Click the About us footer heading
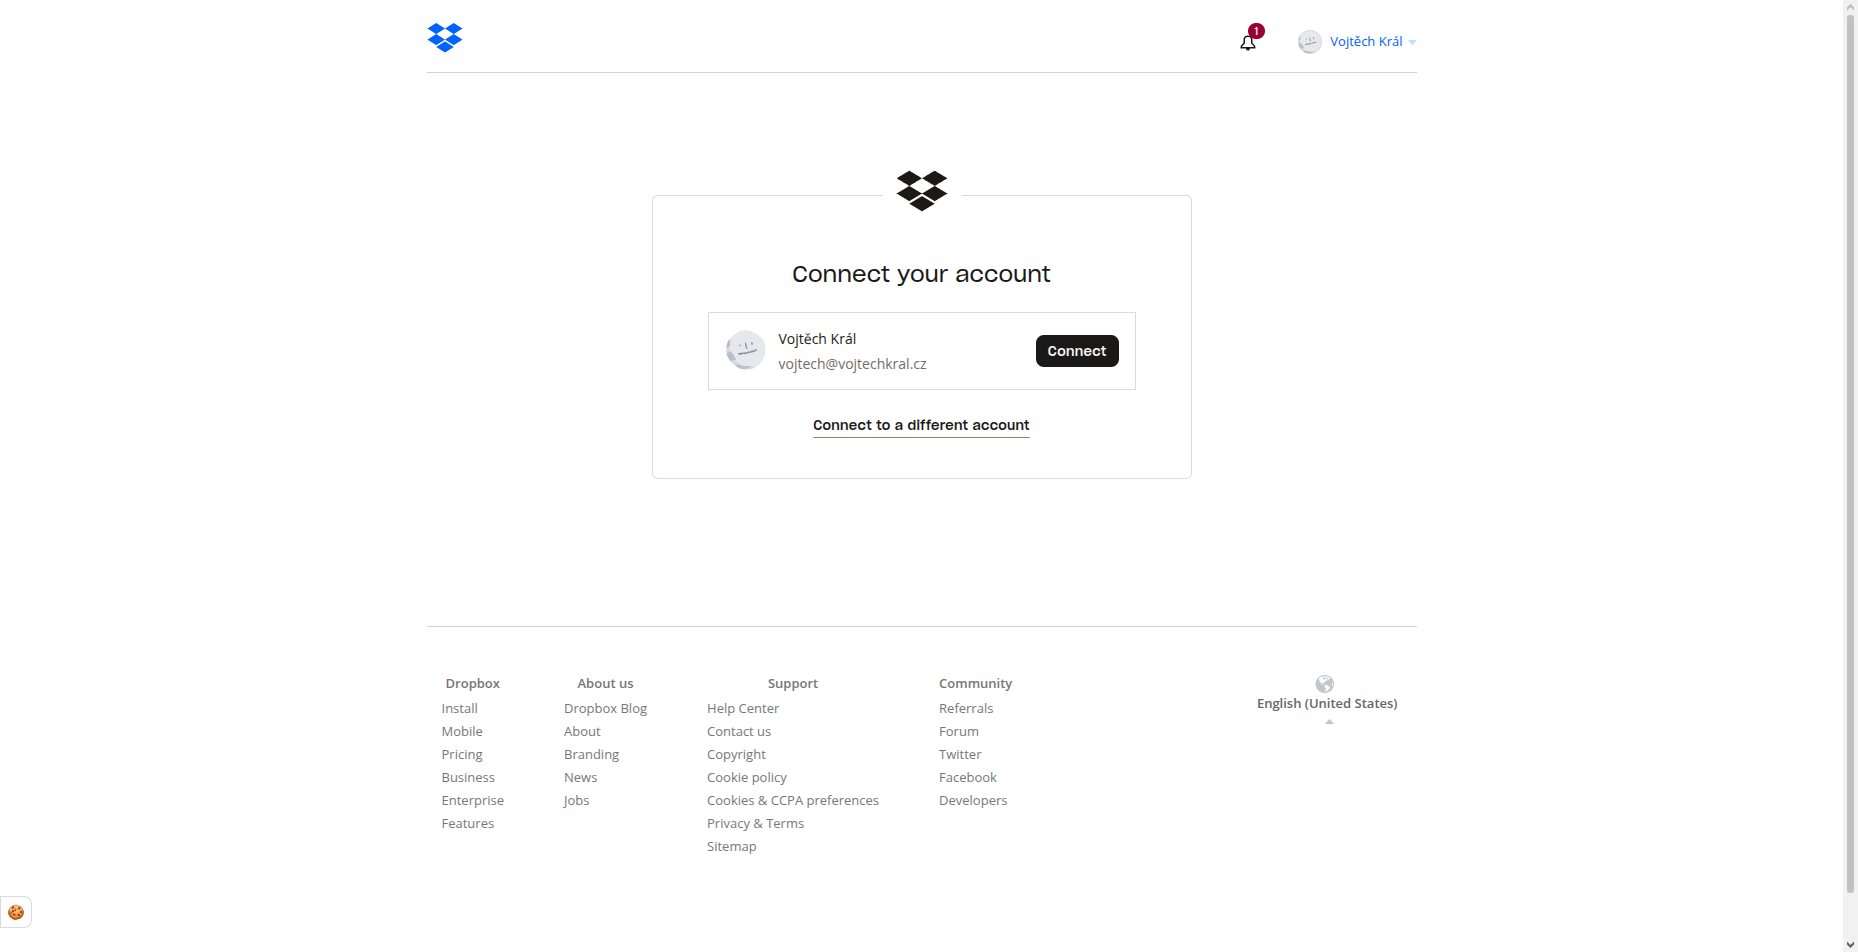Viewport: 1858px width, 952px height. coord(605,683)
